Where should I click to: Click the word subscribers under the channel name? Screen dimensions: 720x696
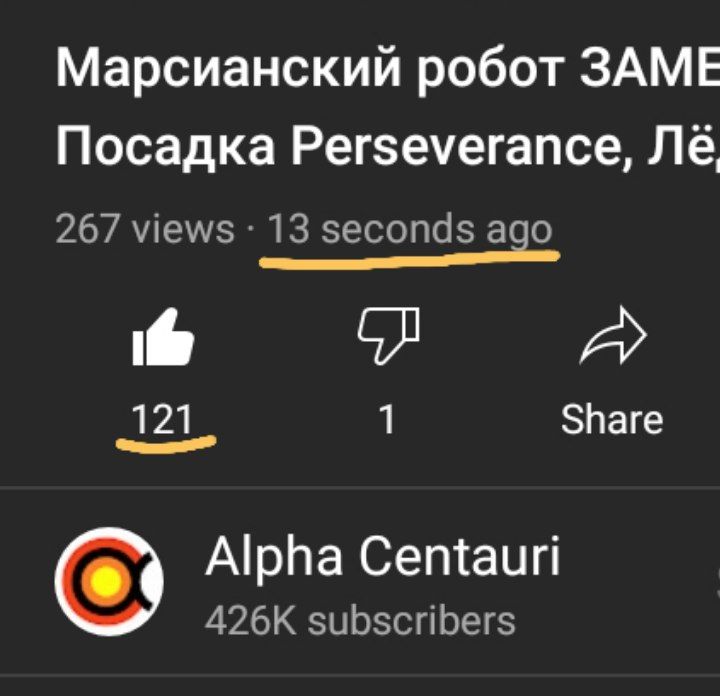coord(412,621)
